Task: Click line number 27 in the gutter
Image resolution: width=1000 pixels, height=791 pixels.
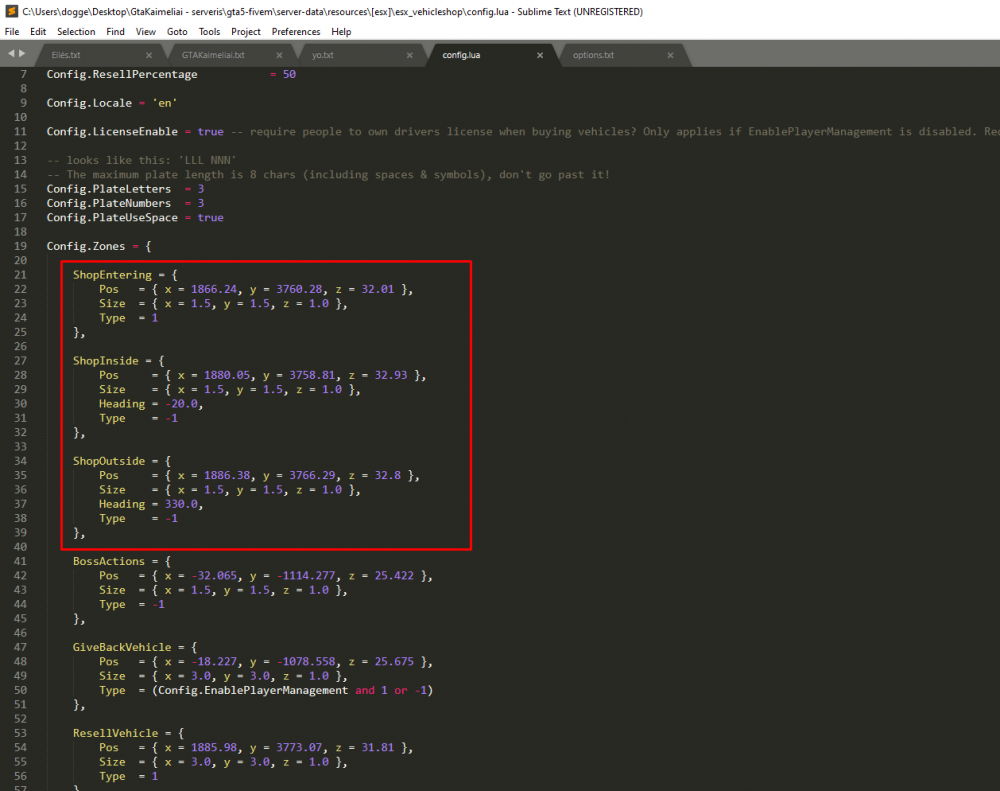Action: [x=20, y=361]
